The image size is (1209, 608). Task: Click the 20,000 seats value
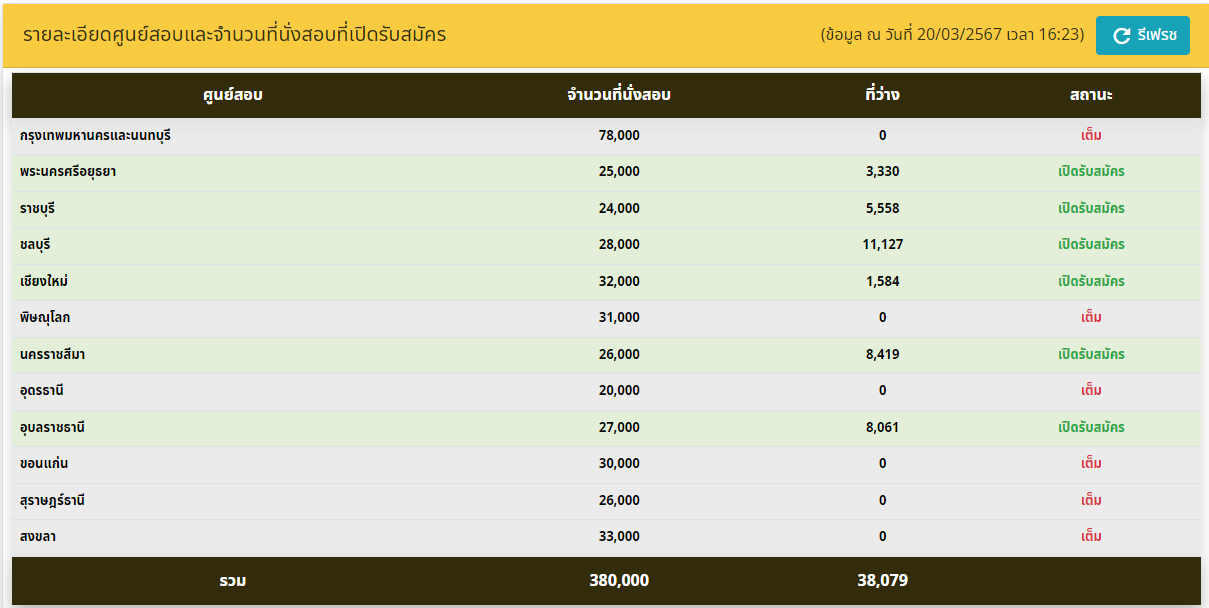coord(619,390)
